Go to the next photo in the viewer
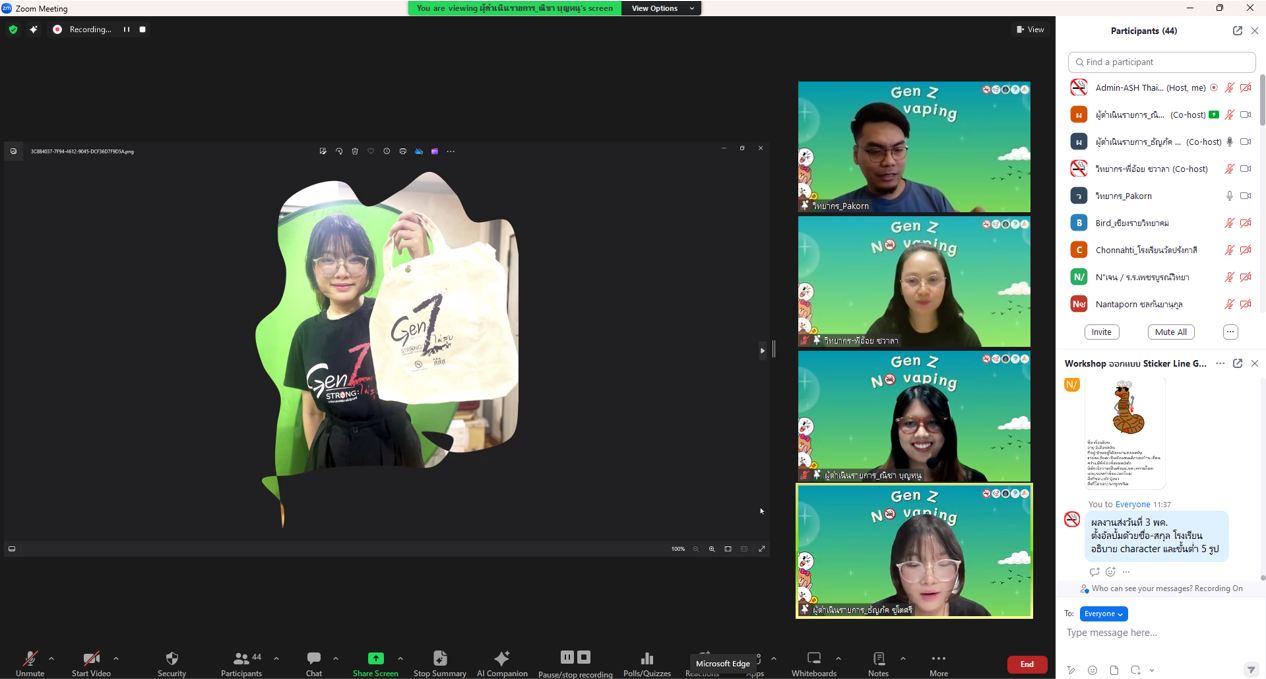The width and height of the screenshot is (1266, 679). pos(762,351)
